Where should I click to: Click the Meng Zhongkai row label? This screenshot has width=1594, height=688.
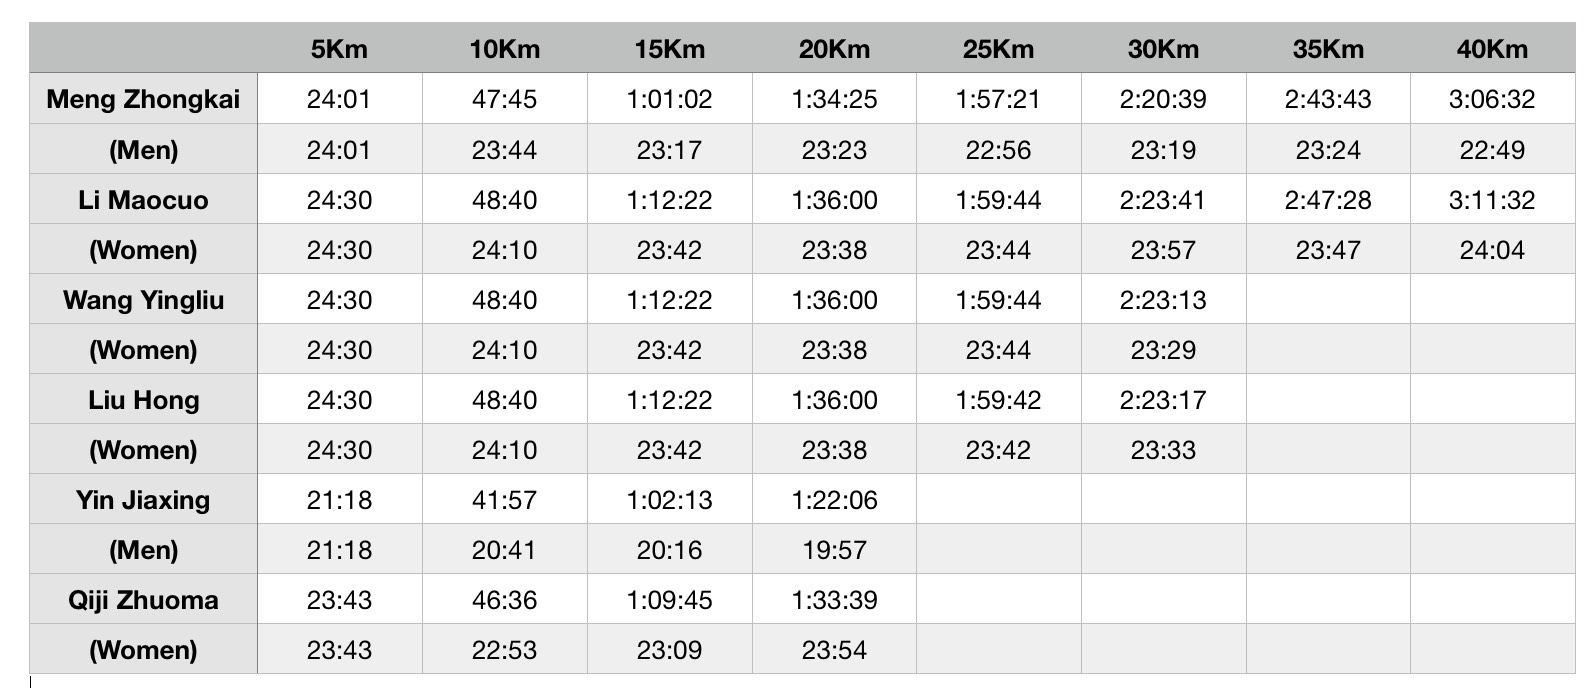pos(143,99)
